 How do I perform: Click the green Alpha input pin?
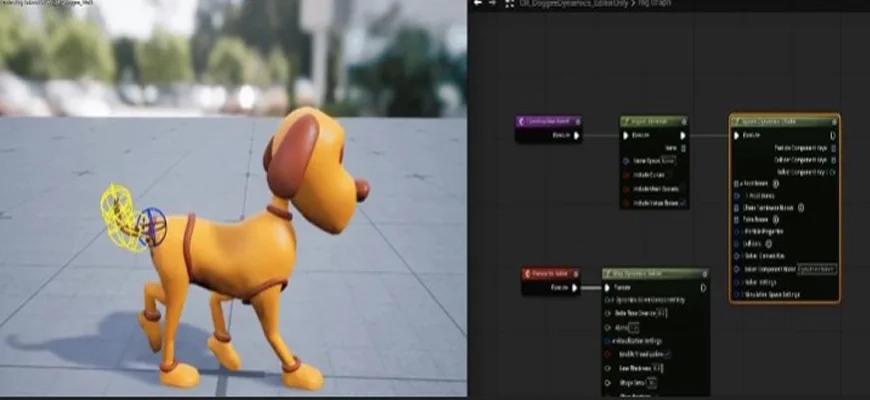(x=608, y=328)
